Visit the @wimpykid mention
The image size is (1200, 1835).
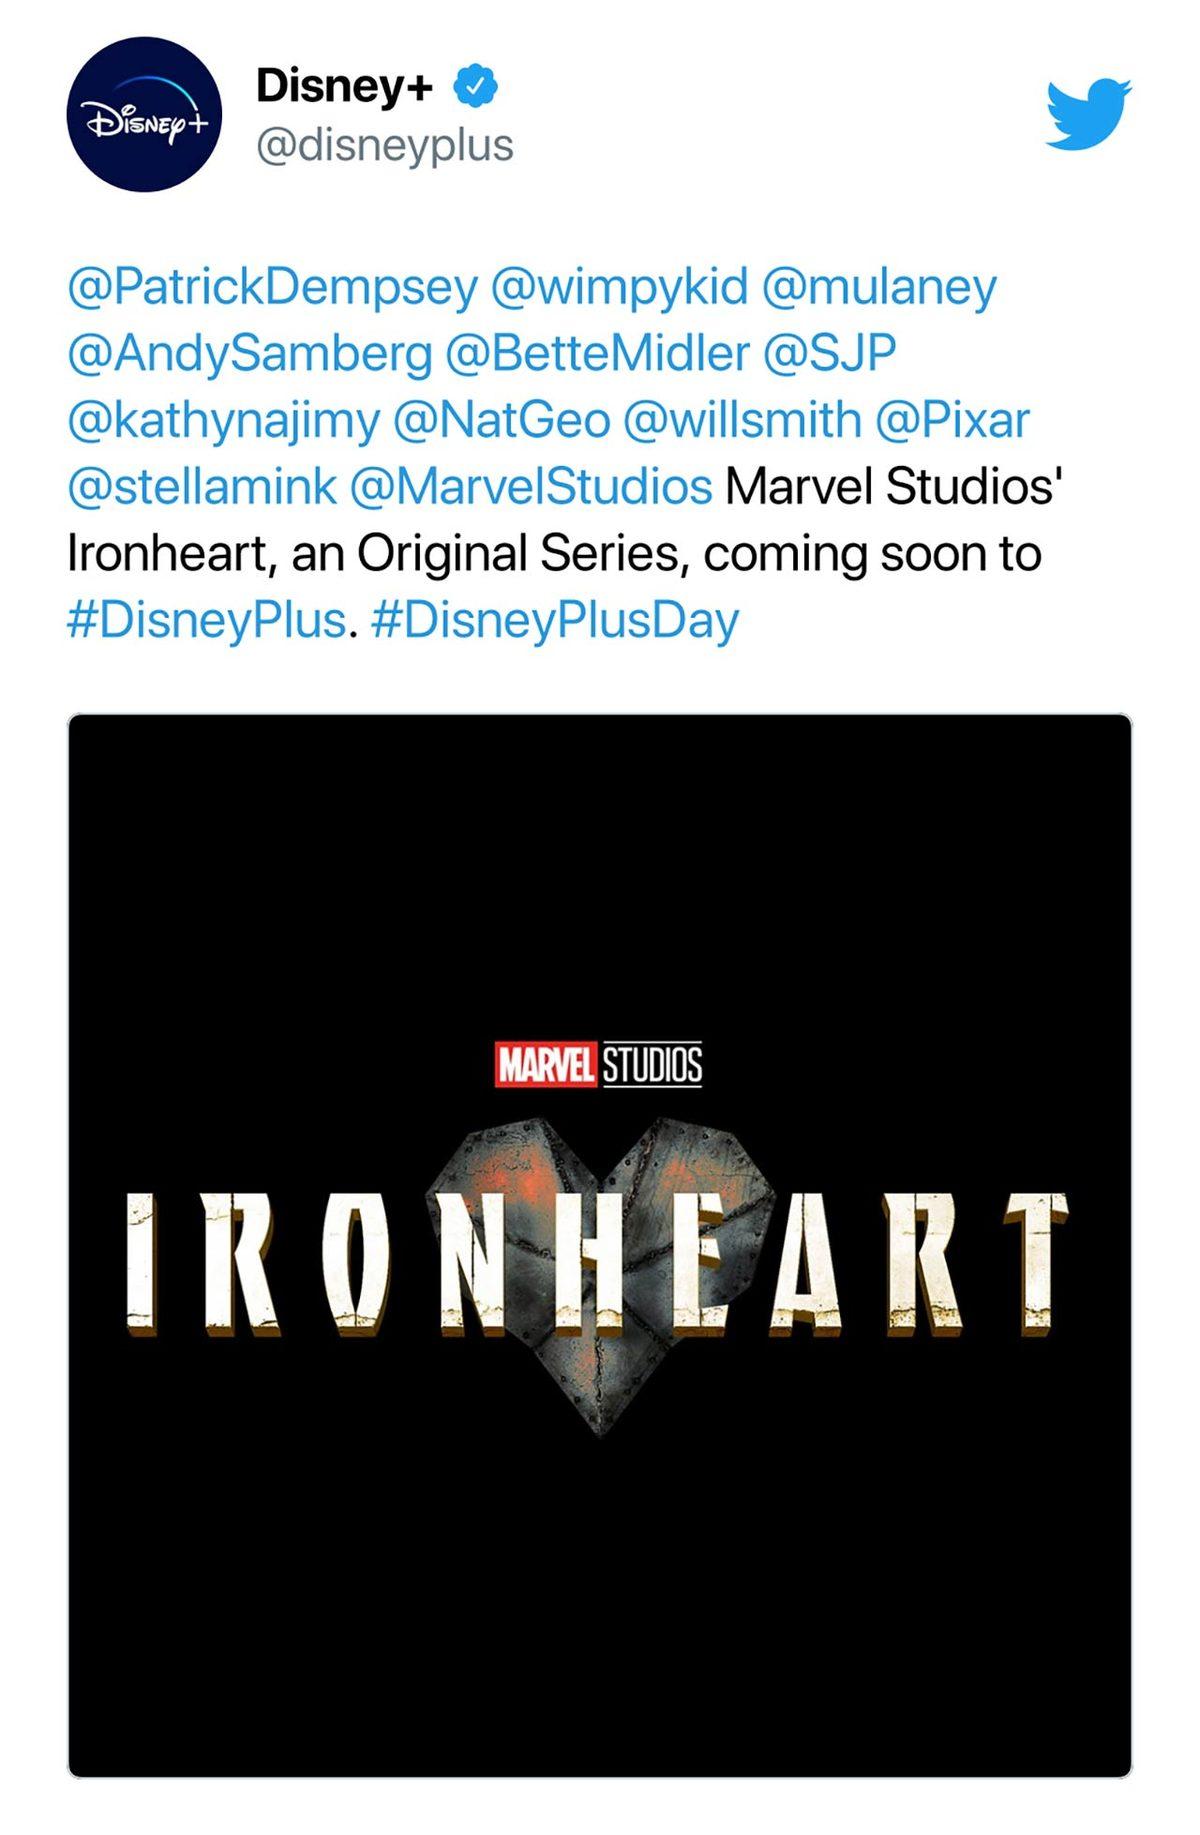pyautogui.click(x=619, y=287)
